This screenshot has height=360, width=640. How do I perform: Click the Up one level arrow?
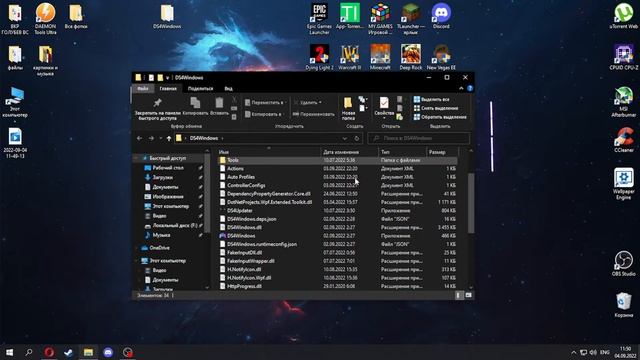(x=169, y=138)
